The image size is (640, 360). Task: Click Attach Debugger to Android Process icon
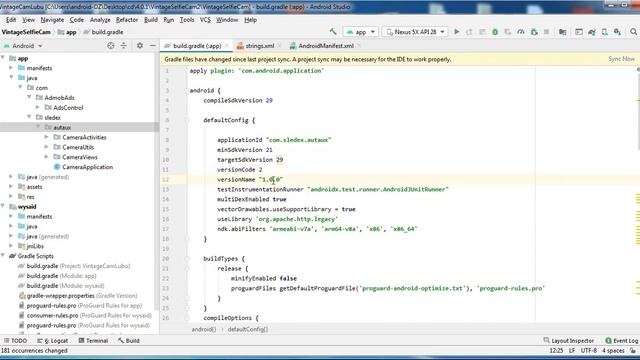pyautogui.click(x=534, y=32)
